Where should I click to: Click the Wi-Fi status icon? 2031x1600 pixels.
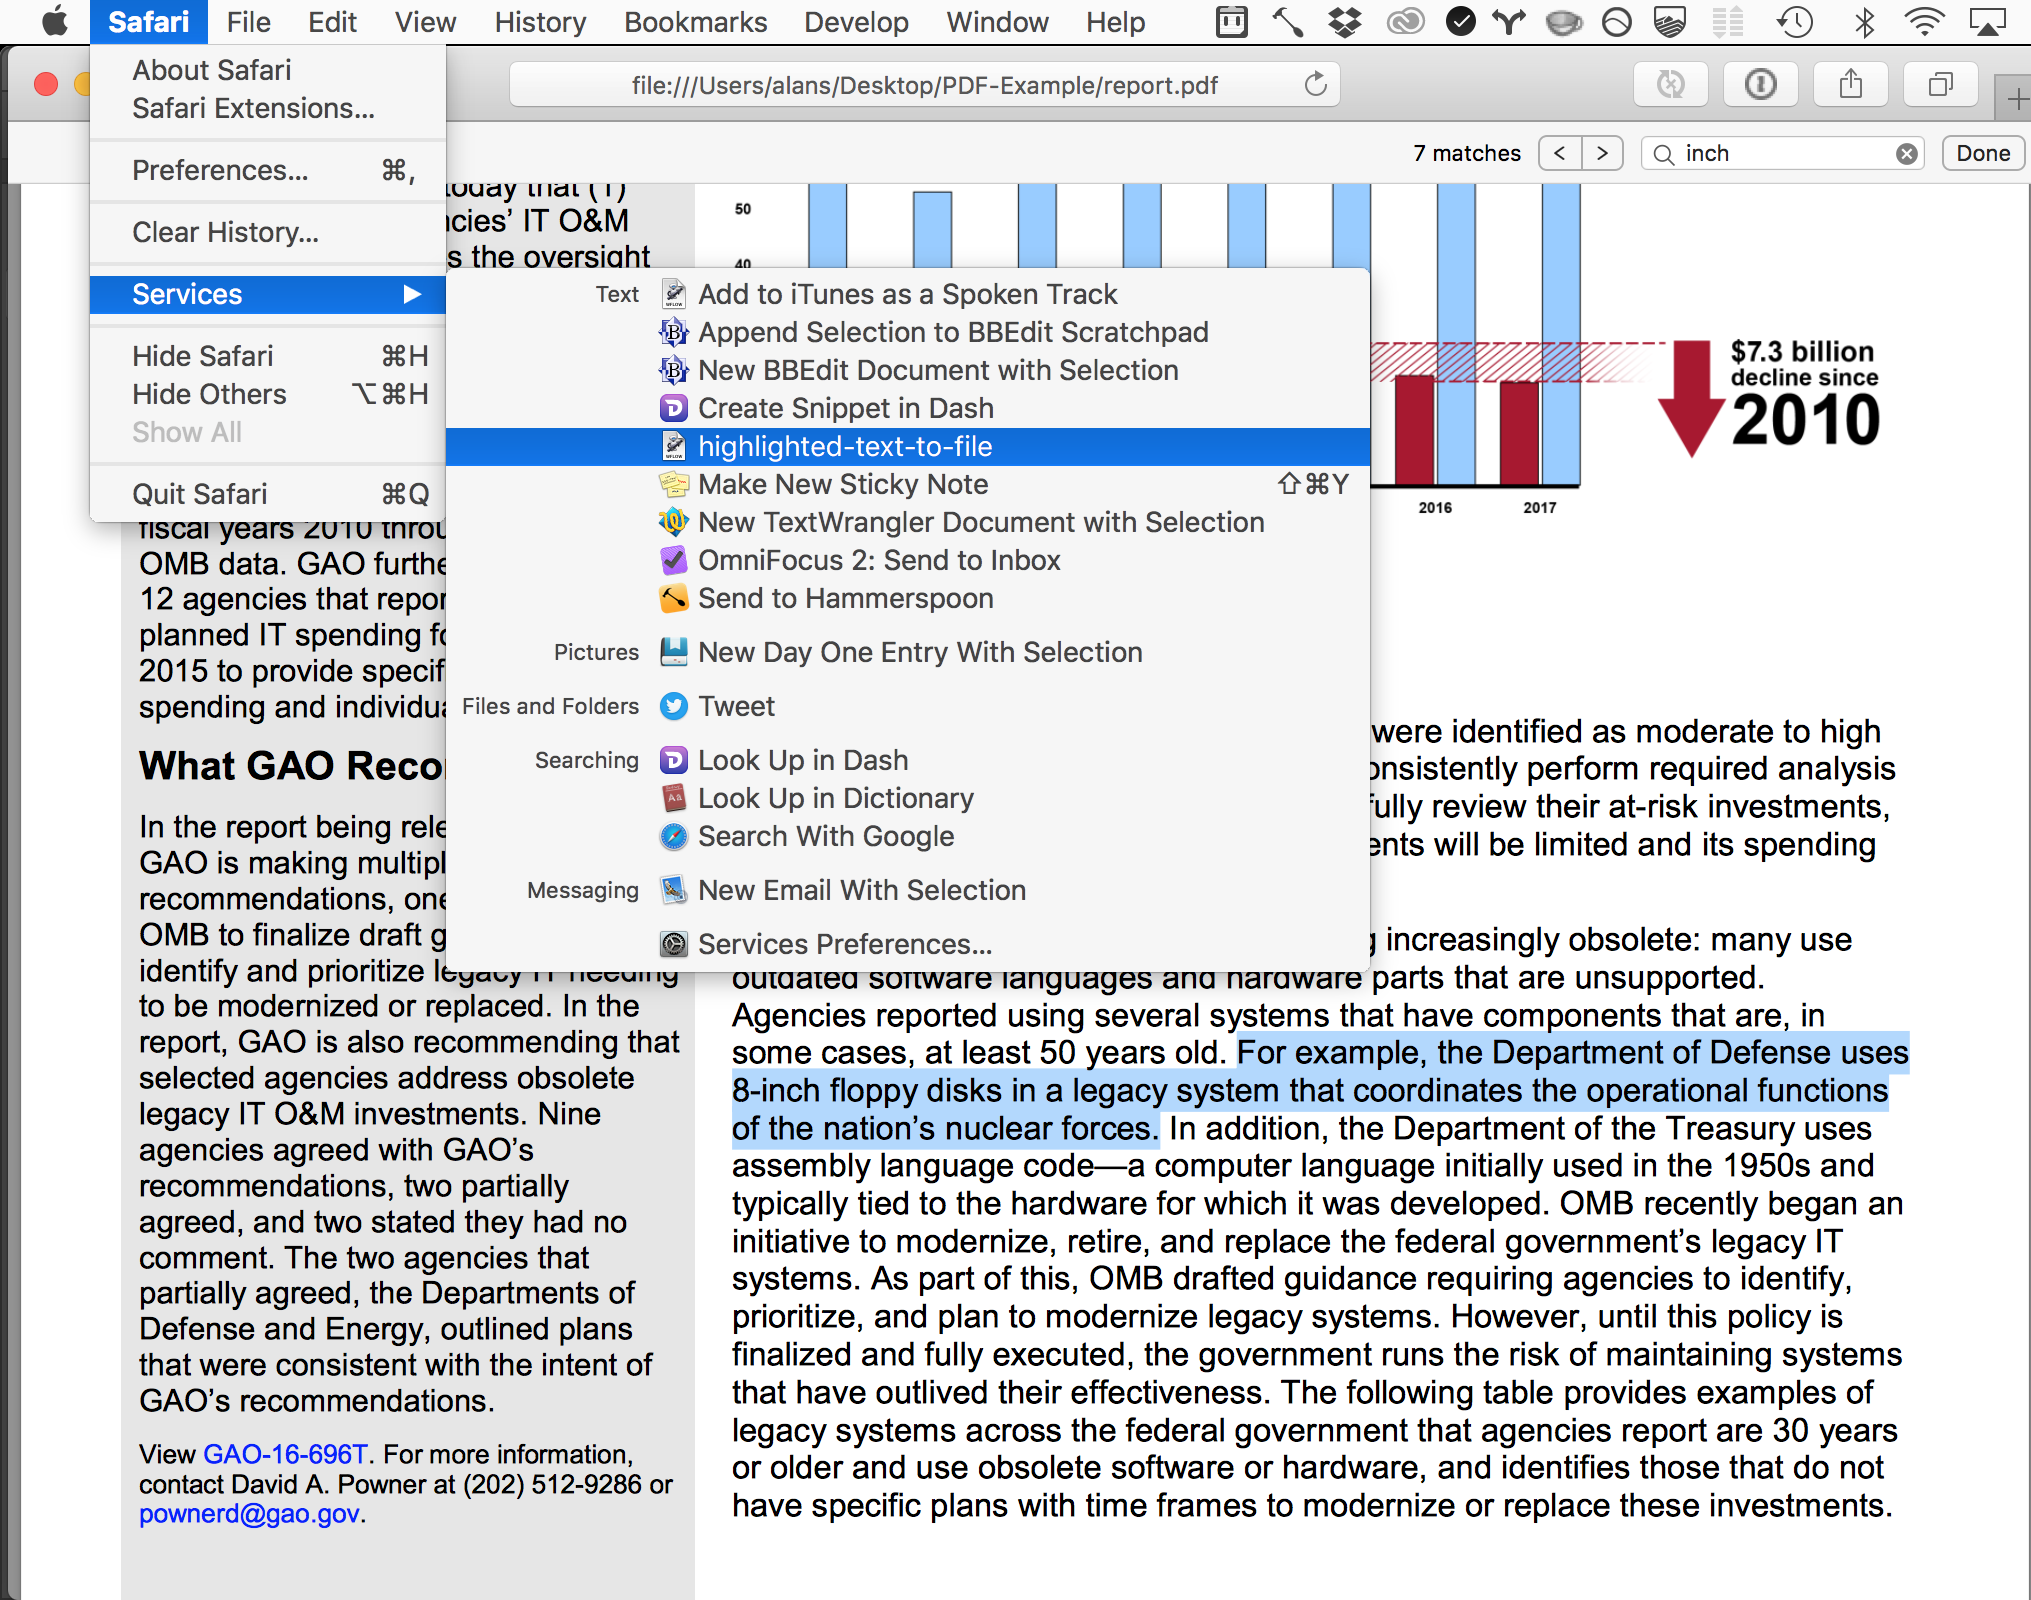pos(1923,22)
